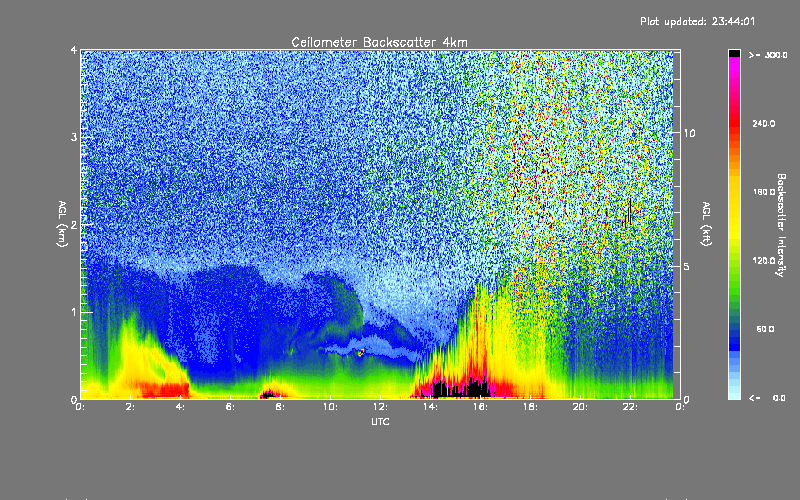Click the '4:' UTC tick label

tap(181, 407)
